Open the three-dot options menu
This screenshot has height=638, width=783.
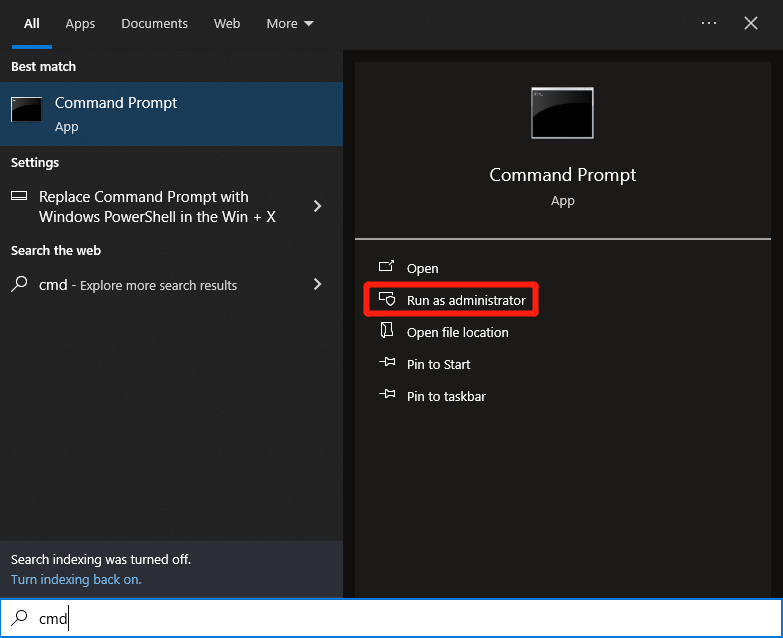click(x=709, y=23)
